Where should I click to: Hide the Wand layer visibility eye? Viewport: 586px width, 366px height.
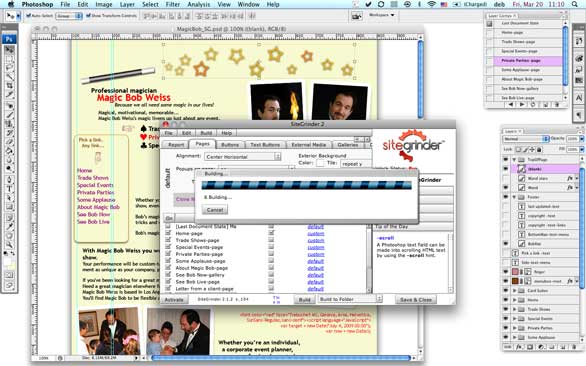coord(506,187)
